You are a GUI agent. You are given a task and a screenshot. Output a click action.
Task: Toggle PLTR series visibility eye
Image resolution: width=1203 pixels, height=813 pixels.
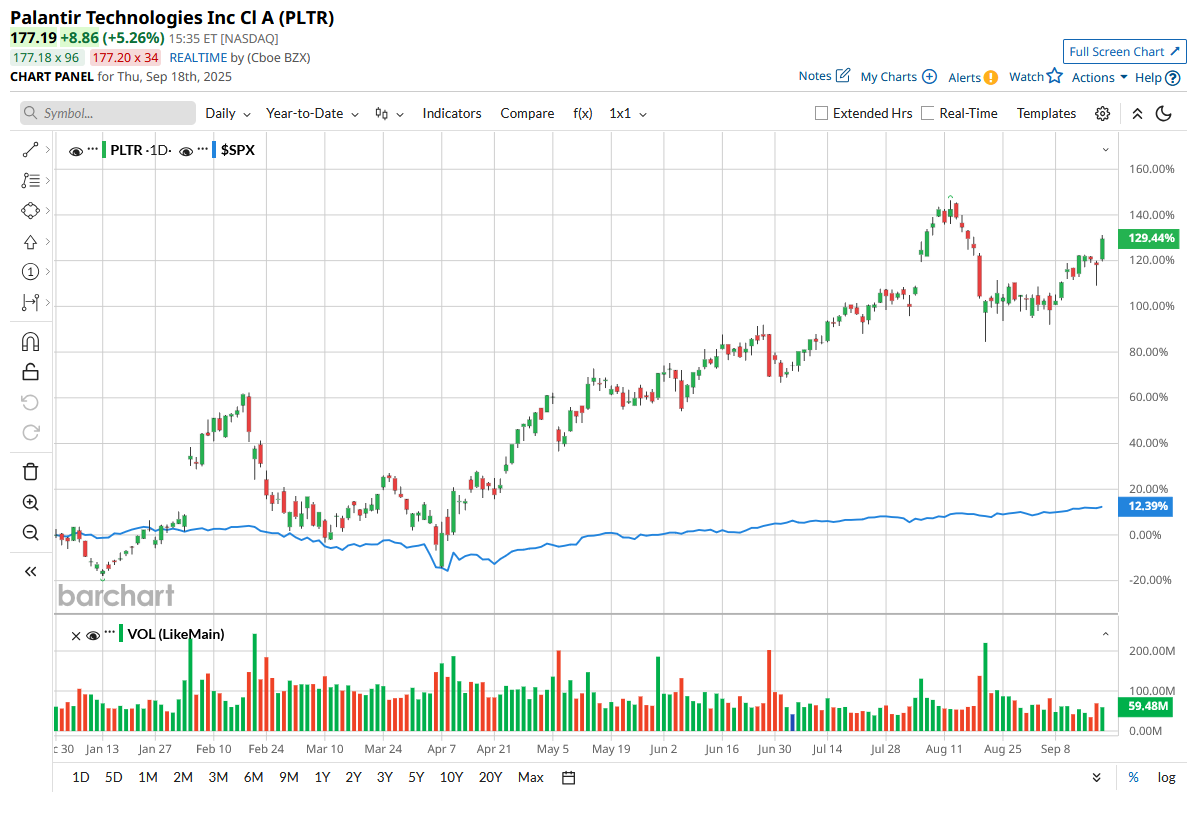(x=75, y=151)
